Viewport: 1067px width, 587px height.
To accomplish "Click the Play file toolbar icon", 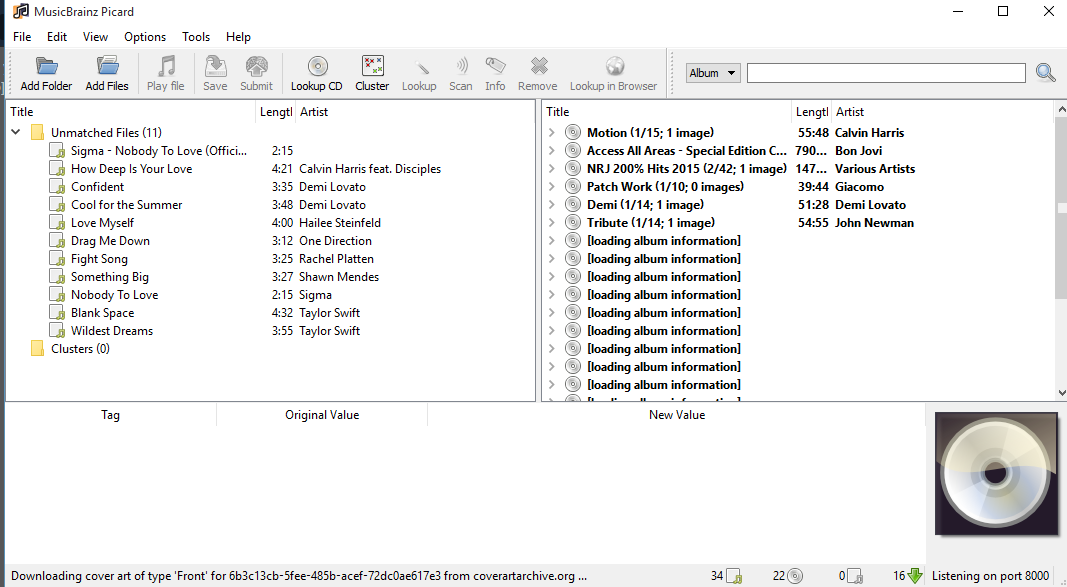I will tap(166, 66).
